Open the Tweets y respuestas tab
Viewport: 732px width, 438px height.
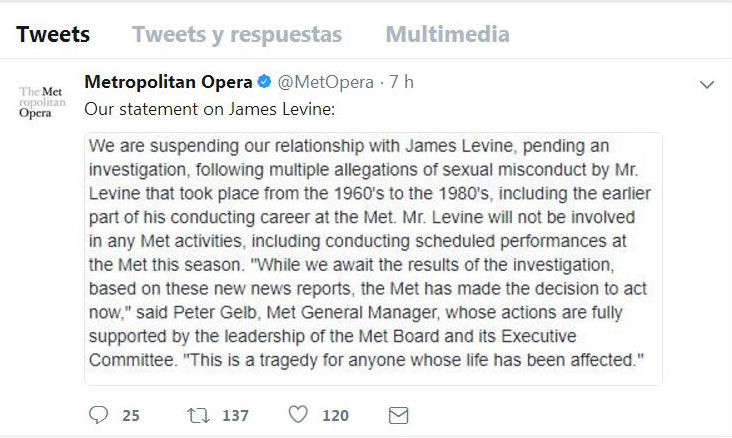(237, 34)
